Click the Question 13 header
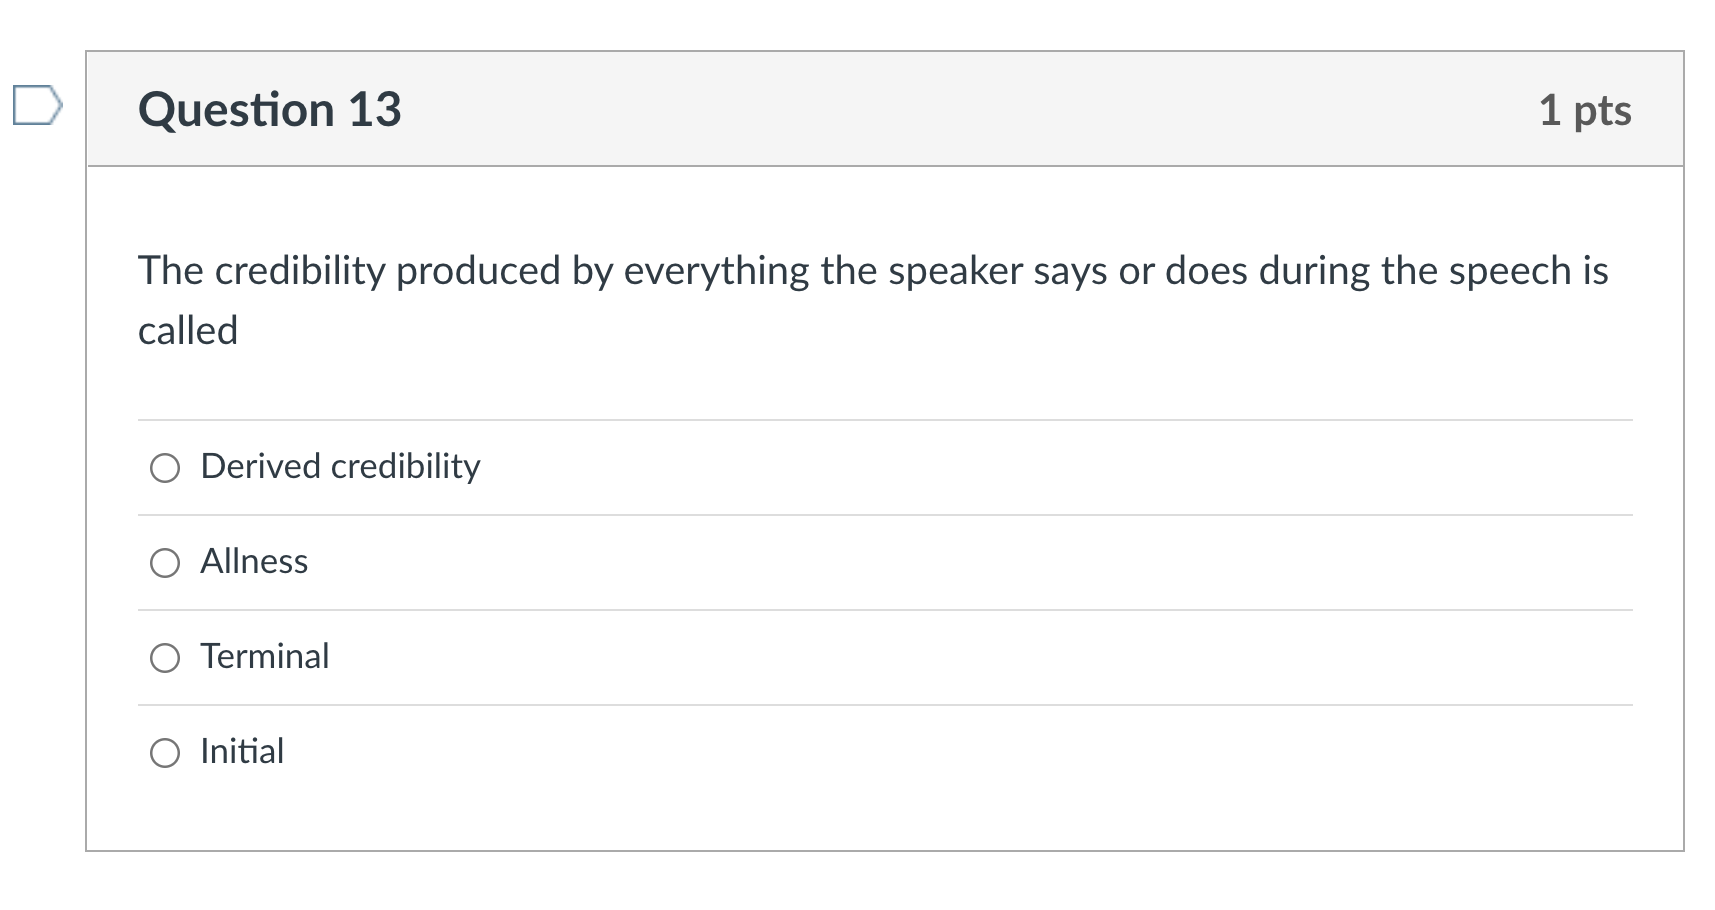The height and width of the screenshot is (910, 1715). [271, 110]
